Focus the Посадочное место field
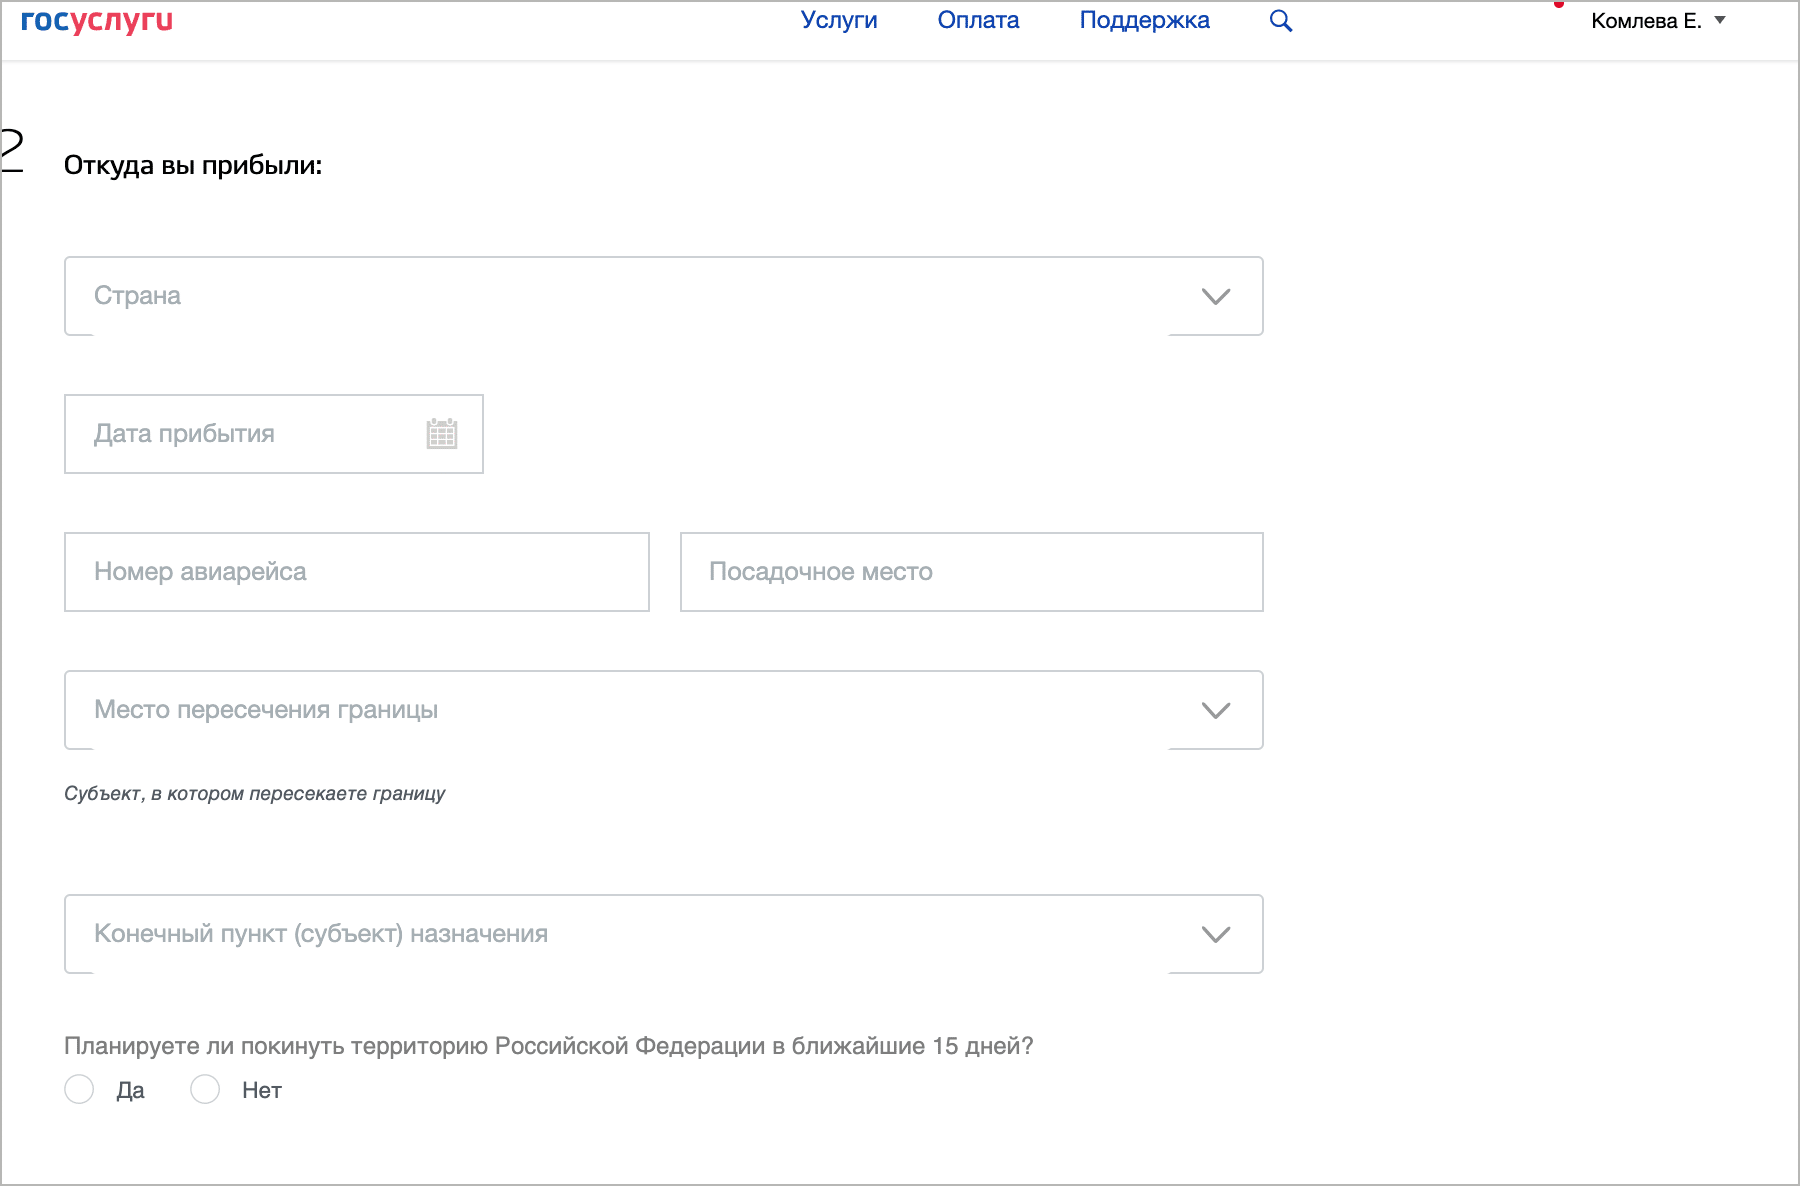The width and height of the screenshot is (1800, 1186). click(972, 572)
